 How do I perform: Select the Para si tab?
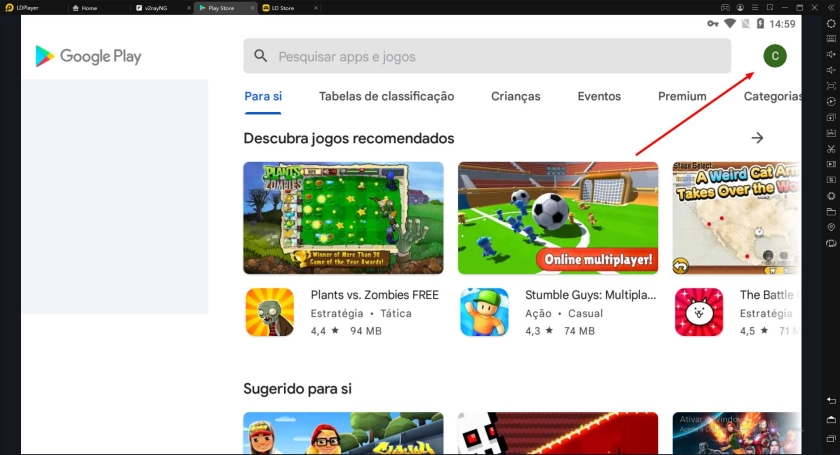pyautogui.click(x=263, y=96)
